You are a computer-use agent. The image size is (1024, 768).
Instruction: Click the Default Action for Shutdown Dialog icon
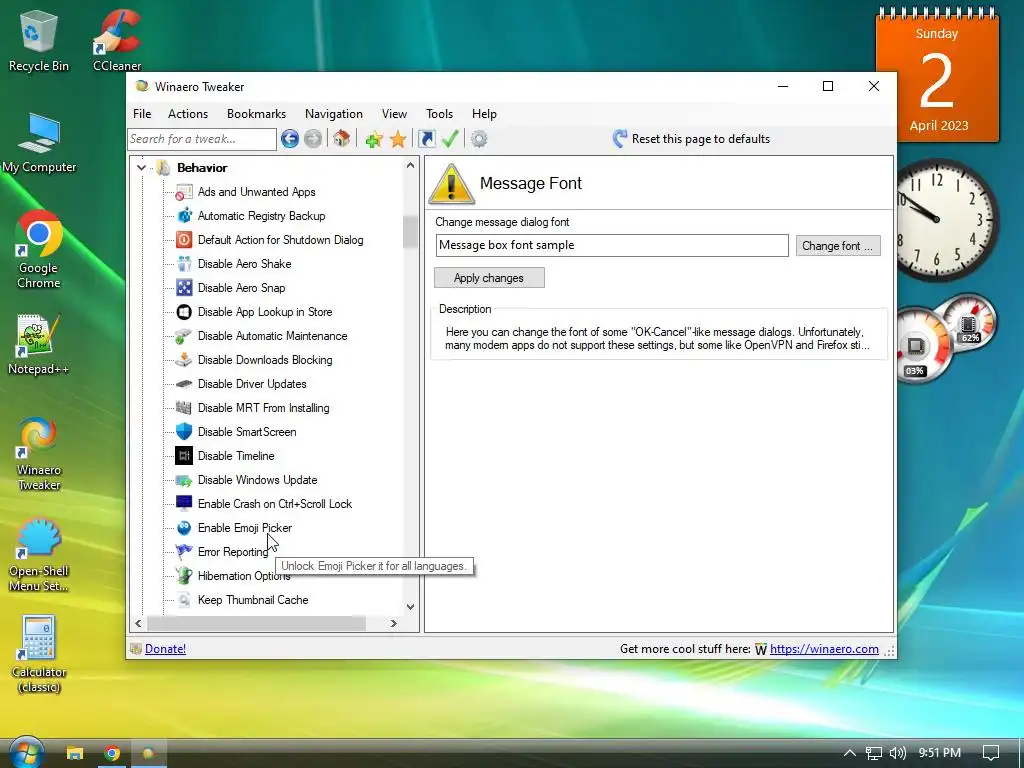point(184,240)
